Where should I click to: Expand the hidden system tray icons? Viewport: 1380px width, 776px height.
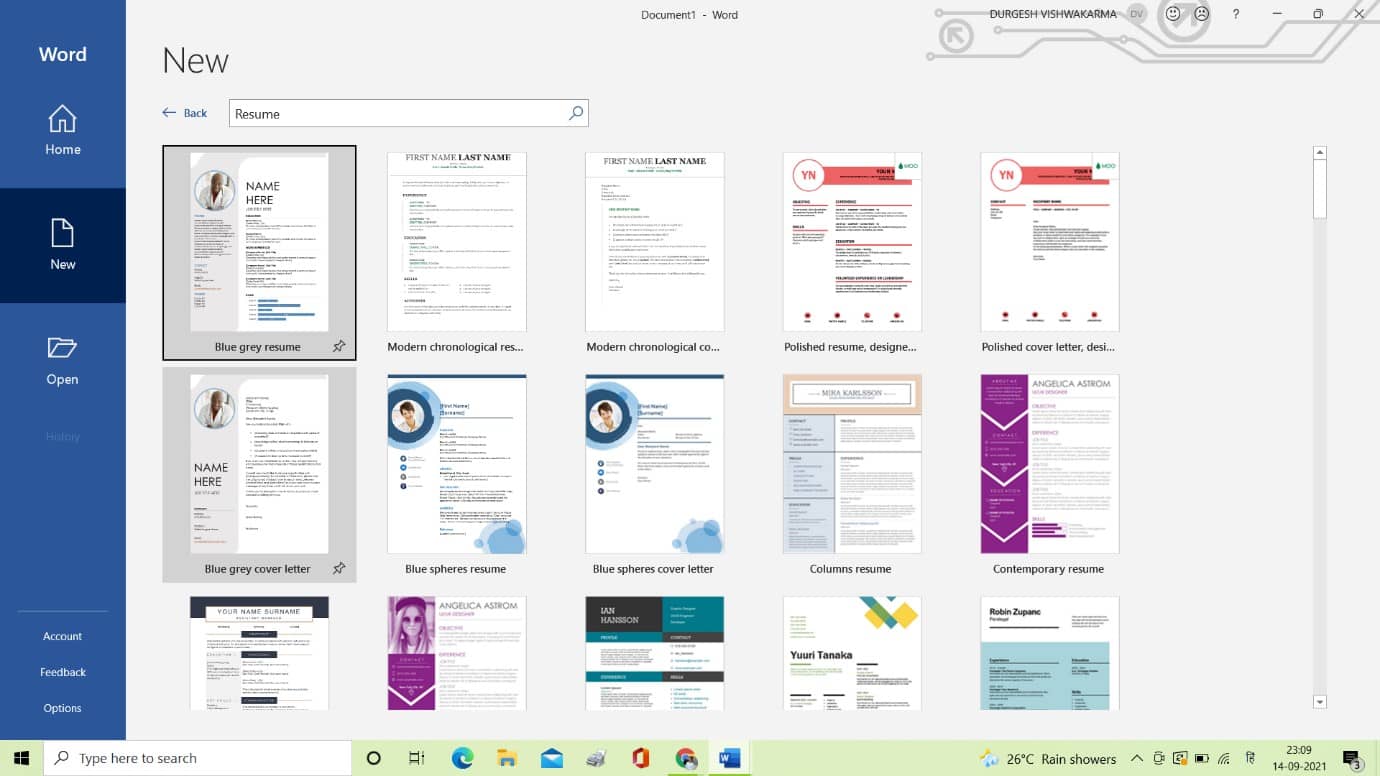point(1137,758)
